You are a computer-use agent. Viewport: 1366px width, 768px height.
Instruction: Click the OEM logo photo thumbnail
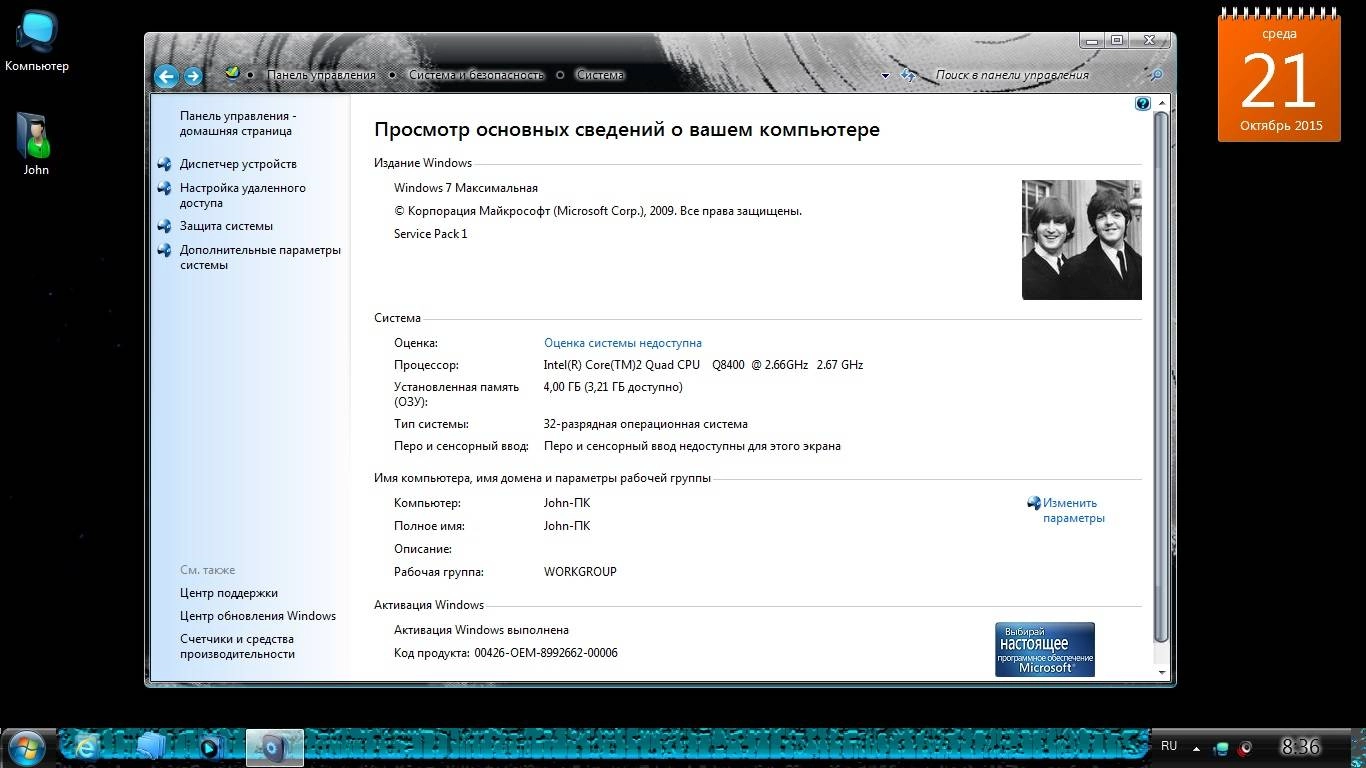click(1082, 240)
